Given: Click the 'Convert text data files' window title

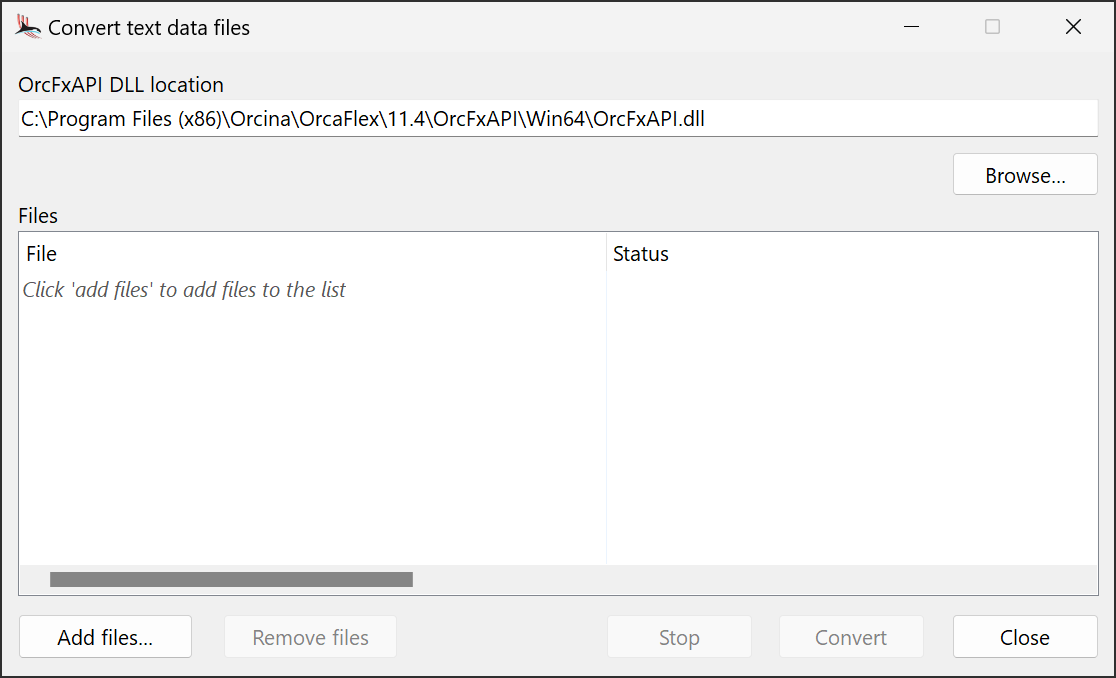Looking at the screenshot, I should pos(149,28).
